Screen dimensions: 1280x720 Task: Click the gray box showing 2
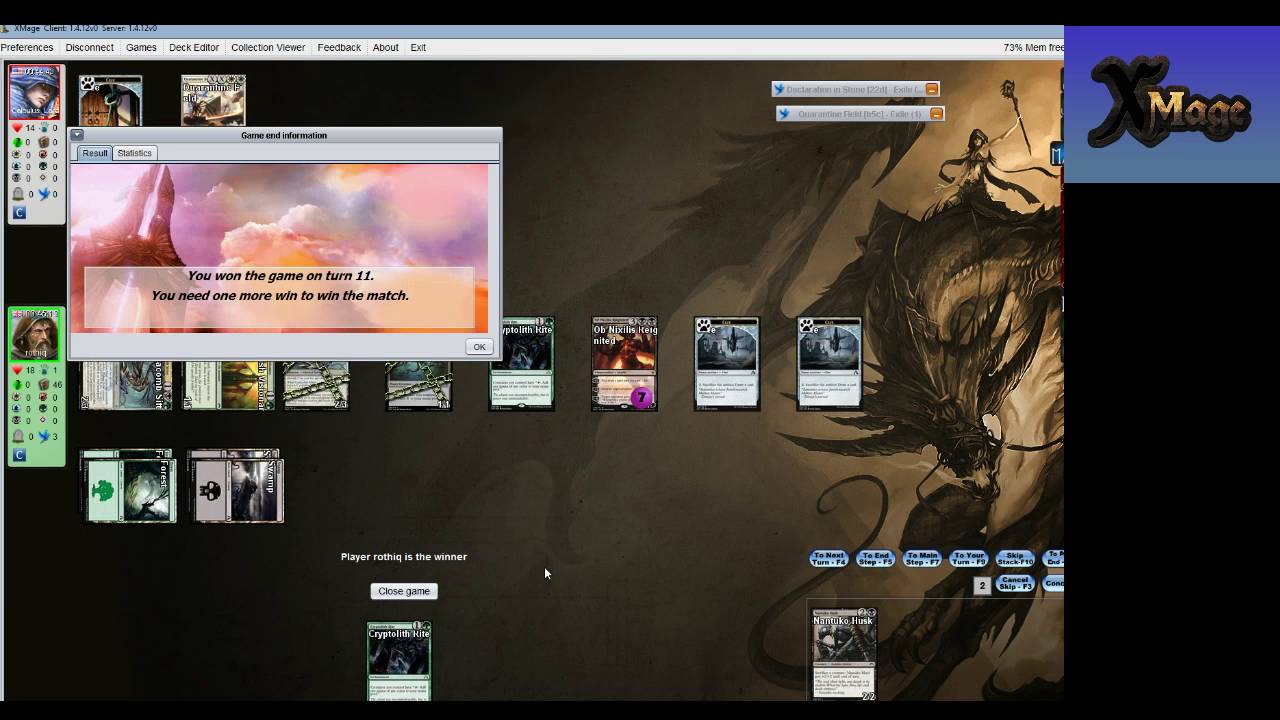click(982, 586)
